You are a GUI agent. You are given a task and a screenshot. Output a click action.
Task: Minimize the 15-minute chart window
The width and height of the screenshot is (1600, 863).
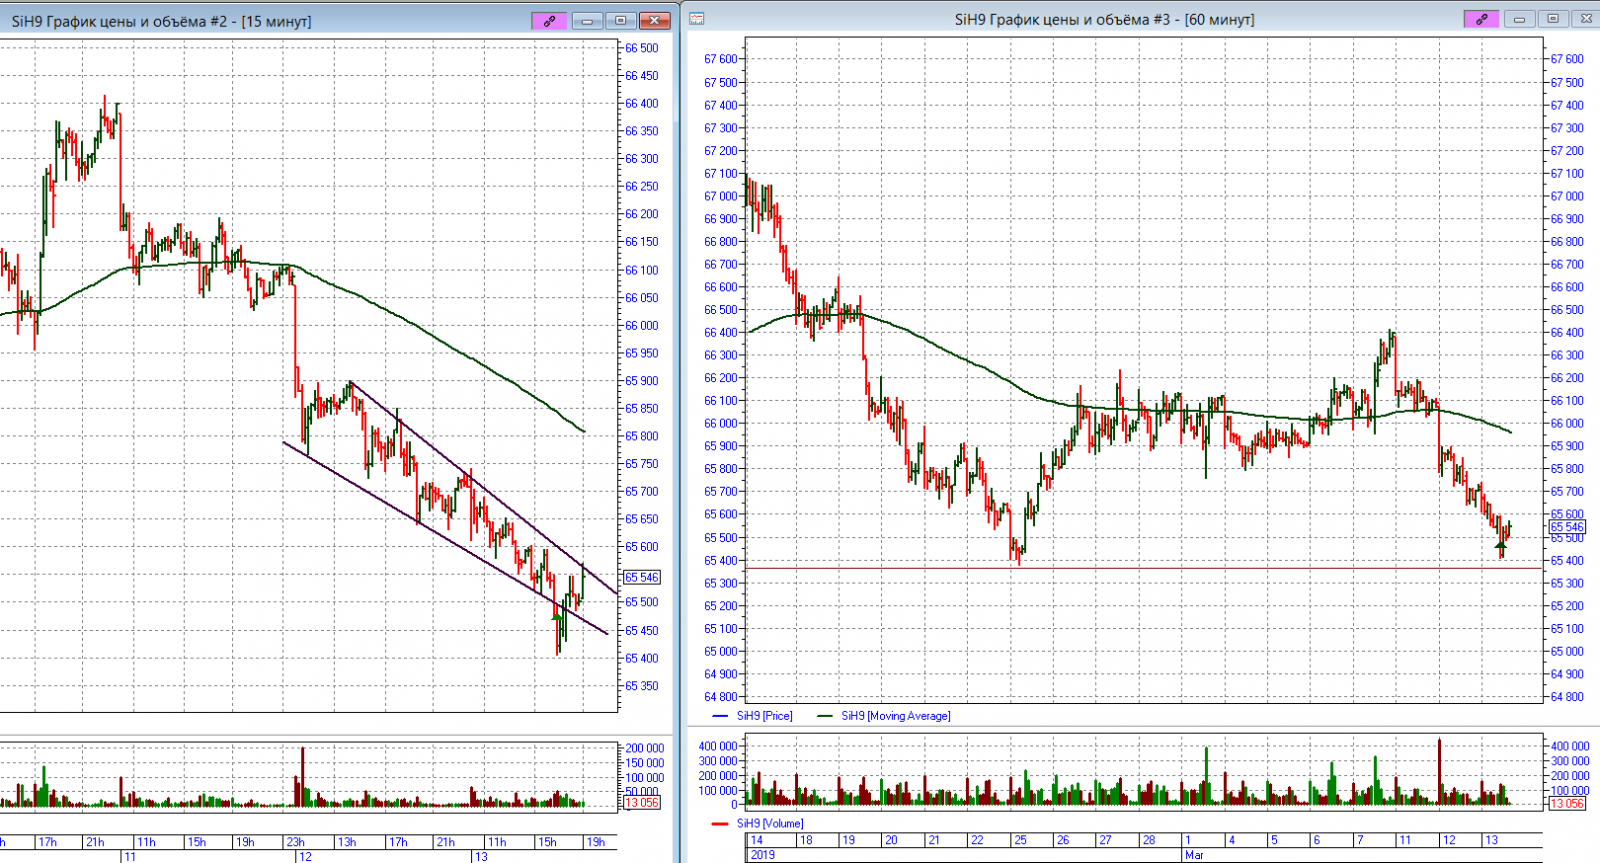(x=587, y=20)
